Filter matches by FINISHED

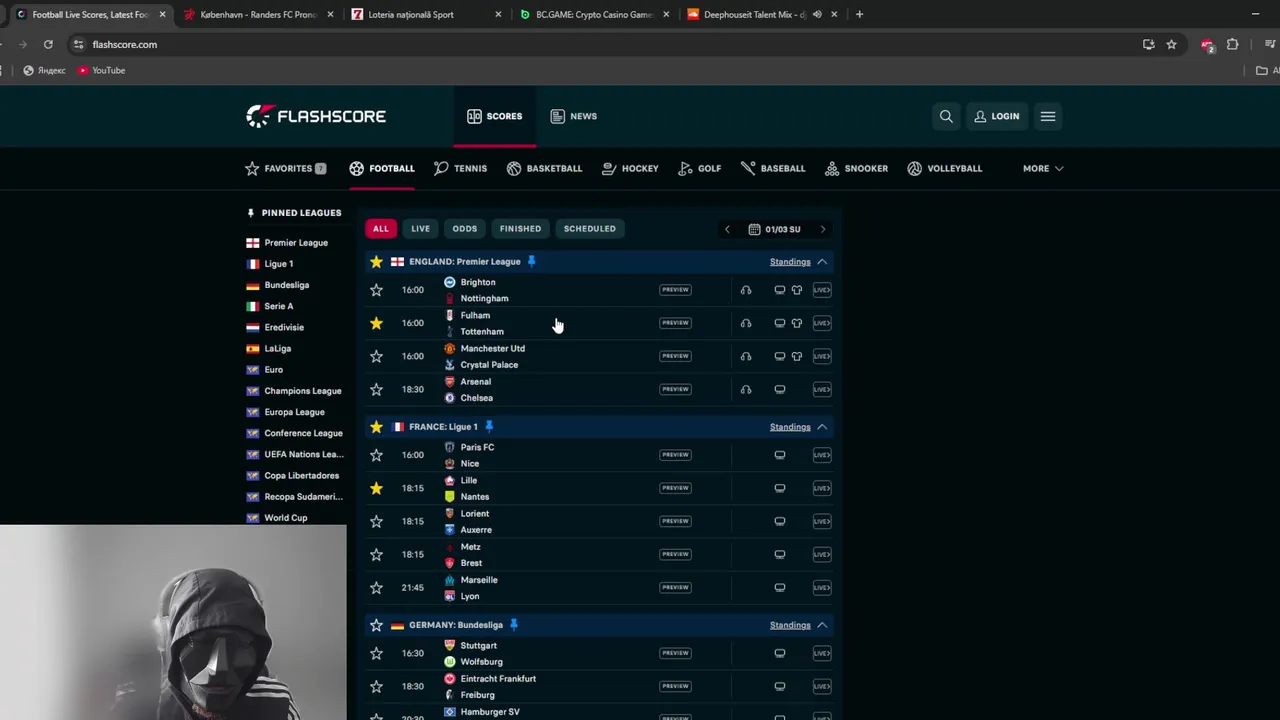(x=520, y=229)
